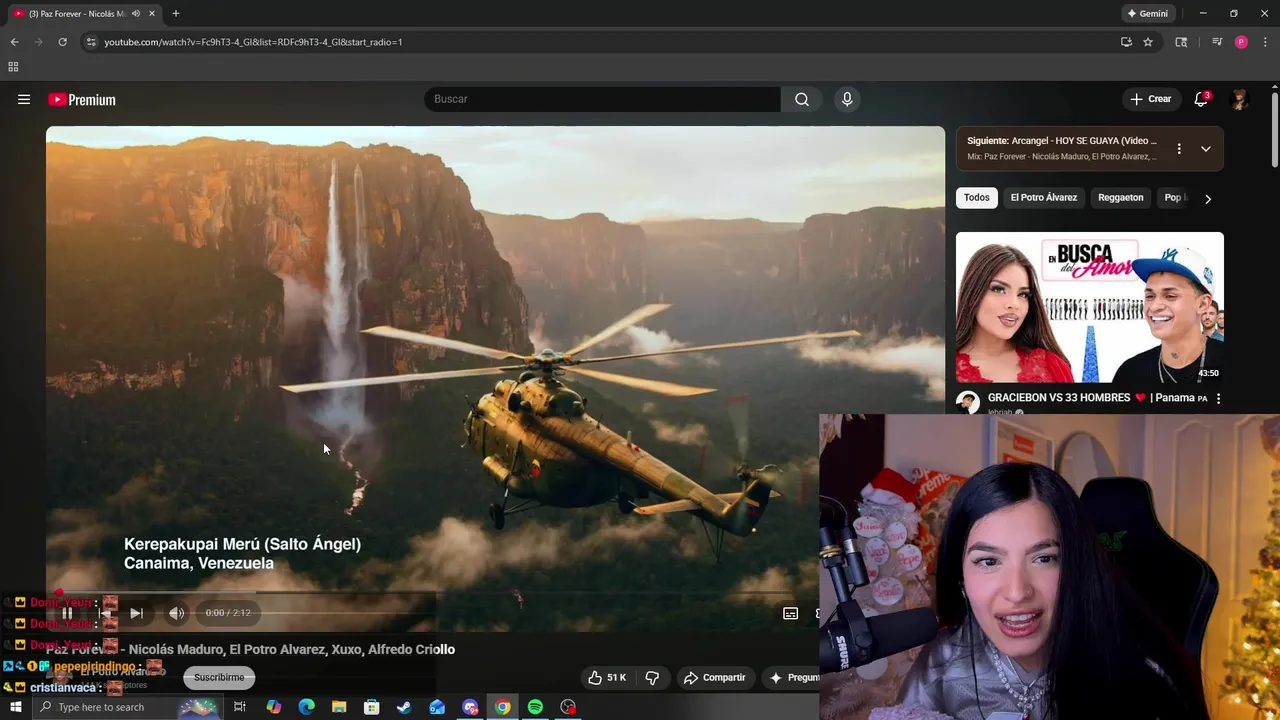Image resolution: width=1280 pixels, height=720 pixels.
Task: Show more filter chips with right arrow
Action: (x=1207, y=198)
